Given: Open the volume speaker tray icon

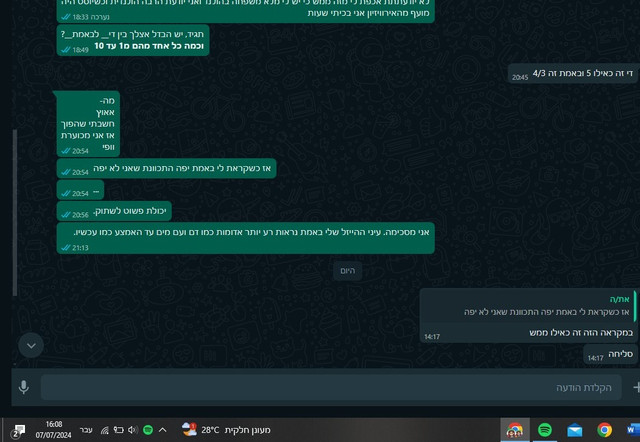Looking at the screenshot, I should (132, 430).
